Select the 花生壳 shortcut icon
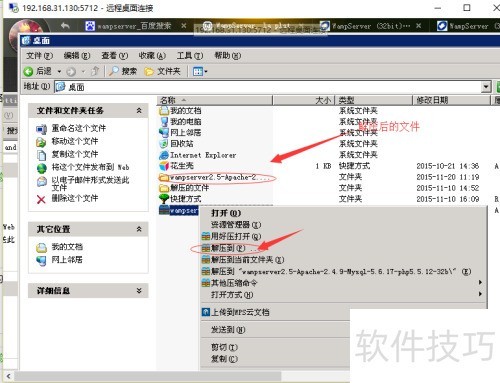 164,166
